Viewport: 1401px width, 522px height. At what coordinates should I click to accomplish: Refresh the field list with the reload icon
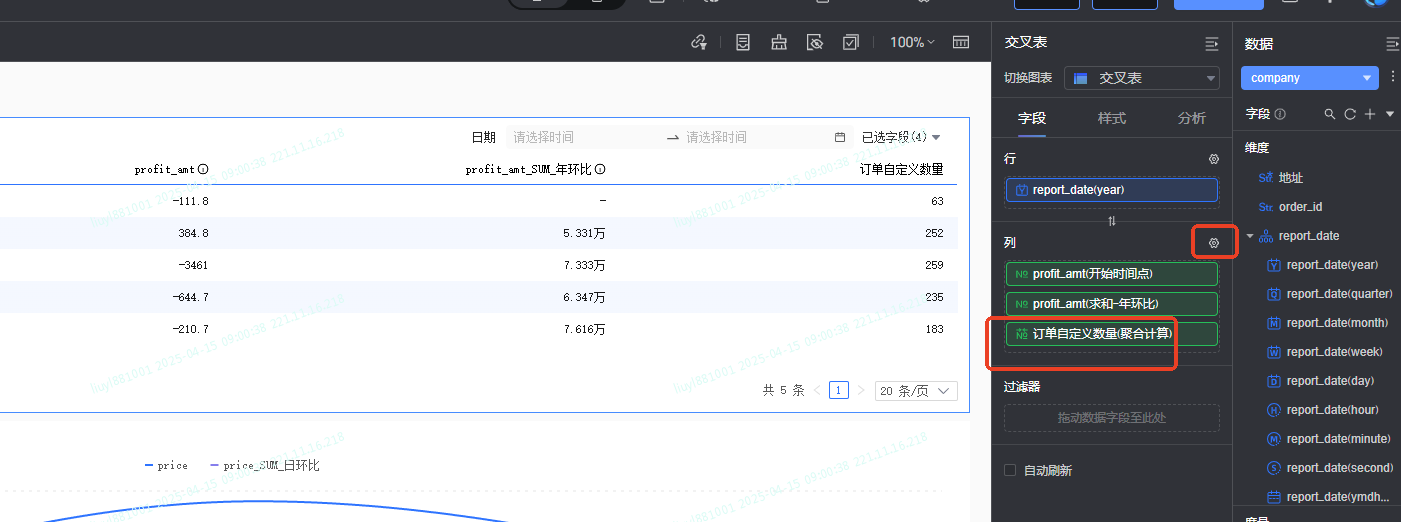click(x=1350, y=114)
